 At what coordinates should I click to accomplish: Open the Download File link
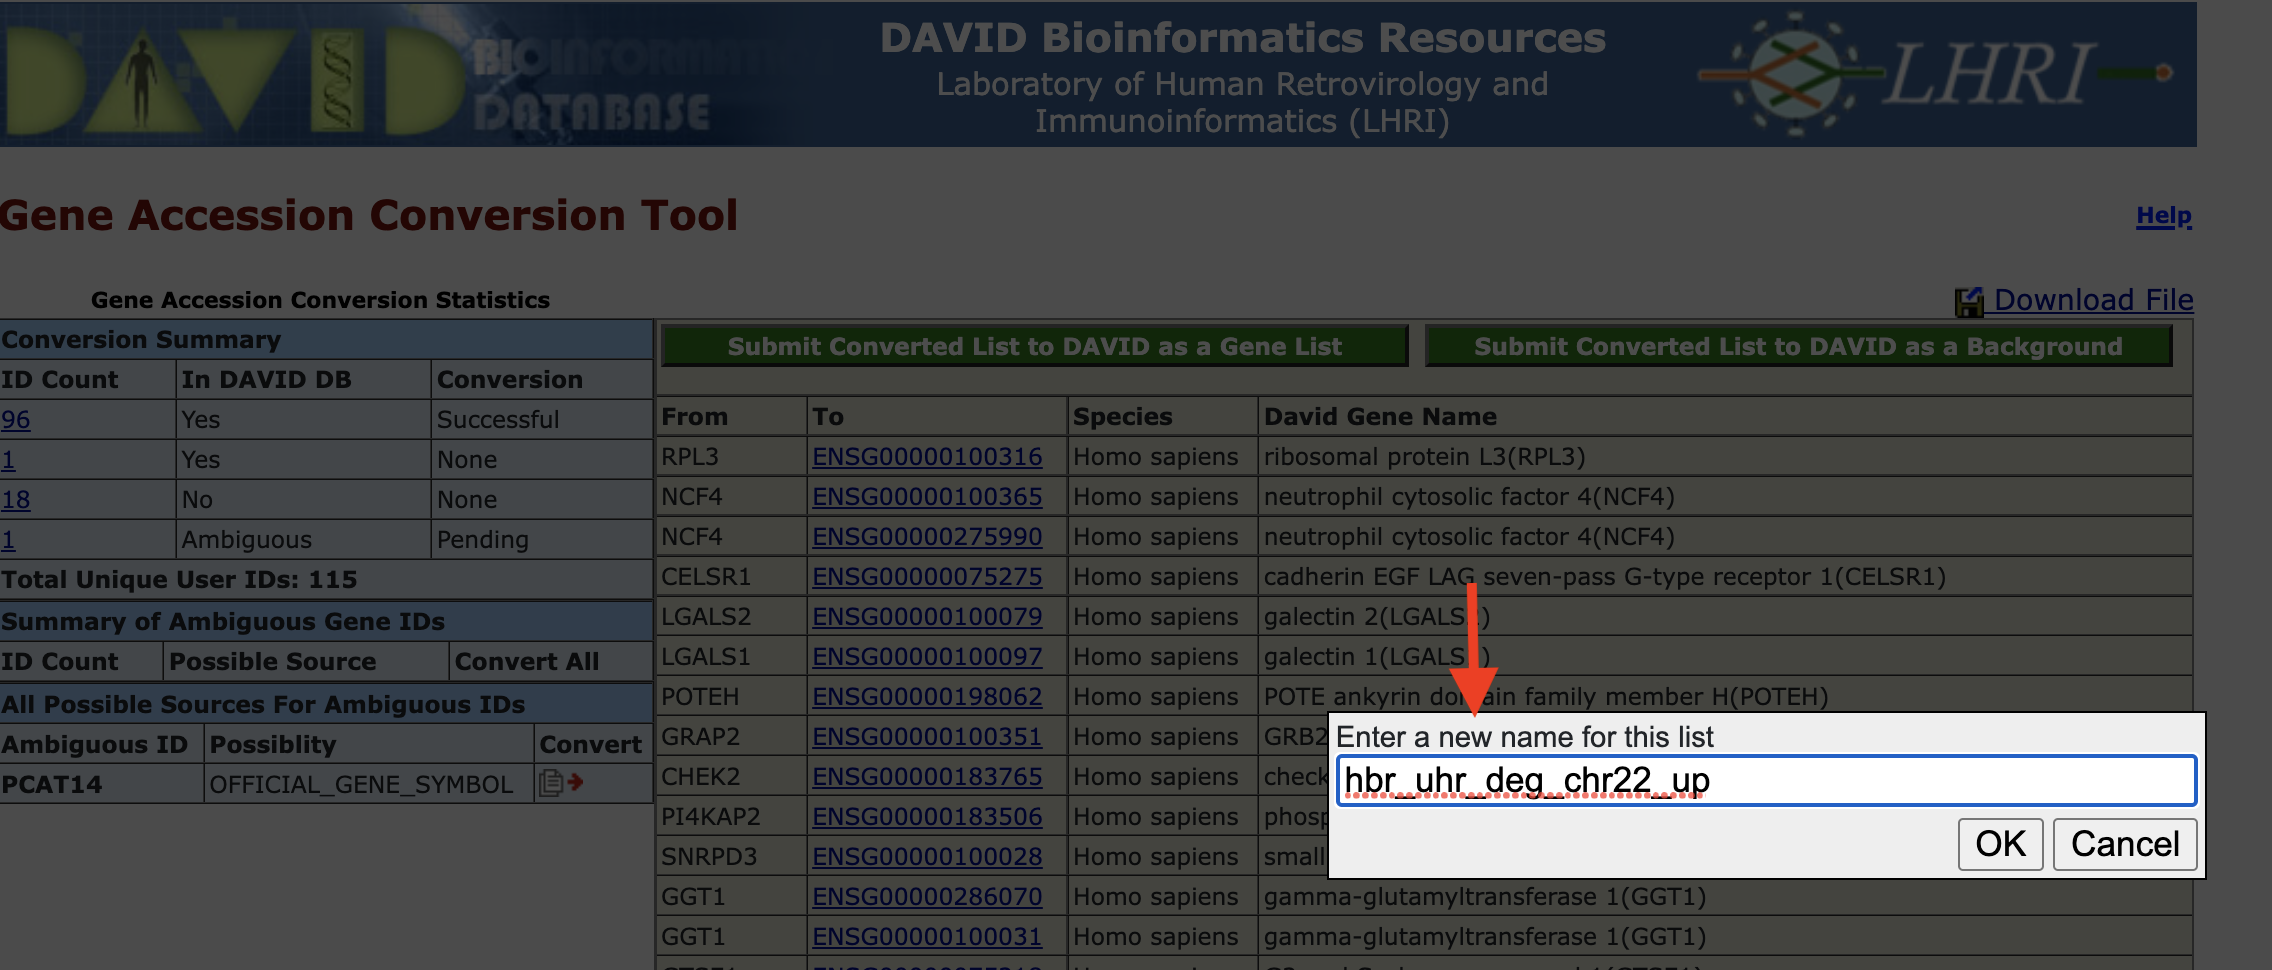coord(2092,300)
